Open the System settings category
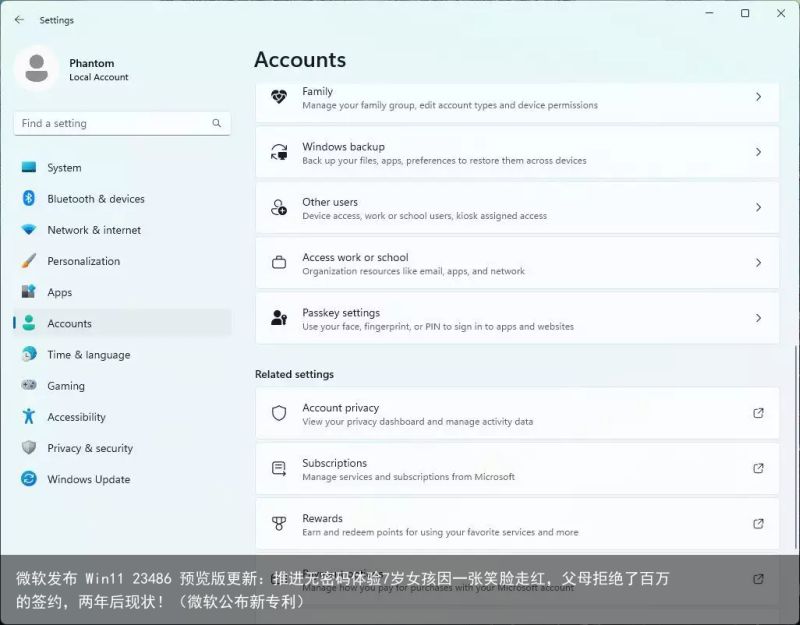This screenshot has height=625, width=800. coord(122,167)
